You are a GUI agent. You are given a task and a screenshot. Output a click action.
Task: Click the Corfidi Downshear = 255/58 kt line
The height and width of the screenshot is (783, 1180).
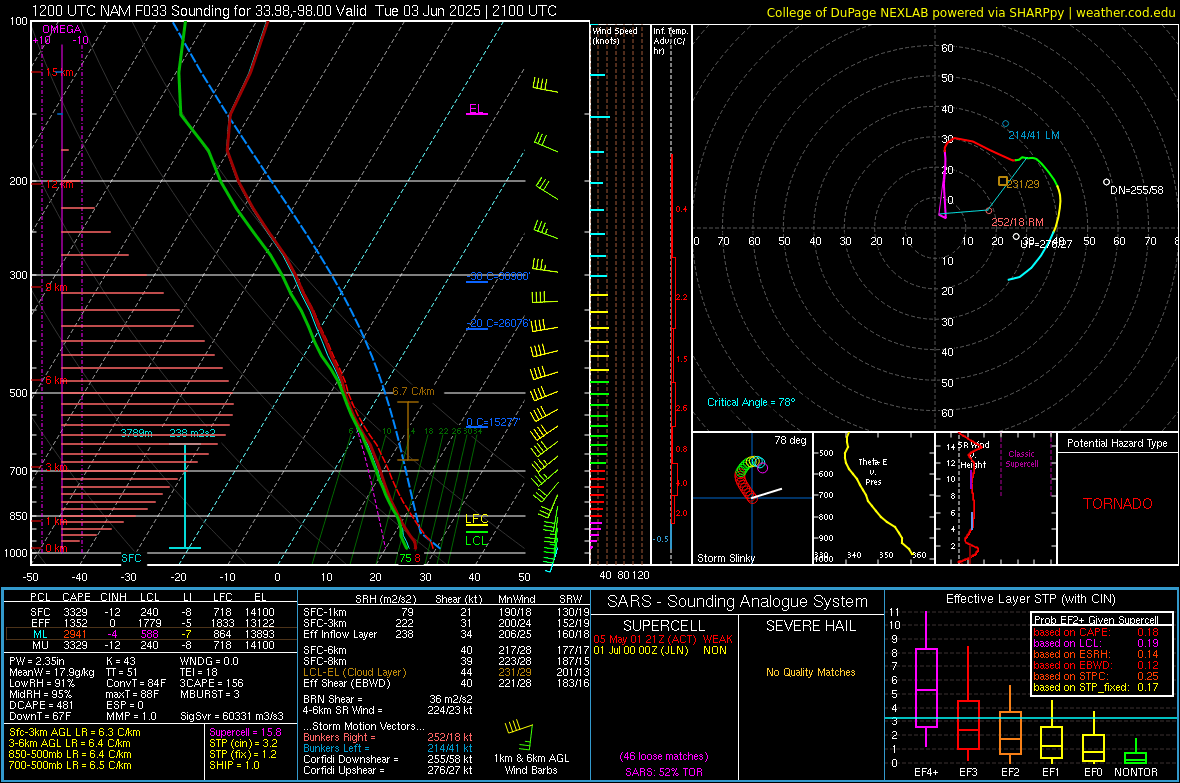(x=388, y=759)
